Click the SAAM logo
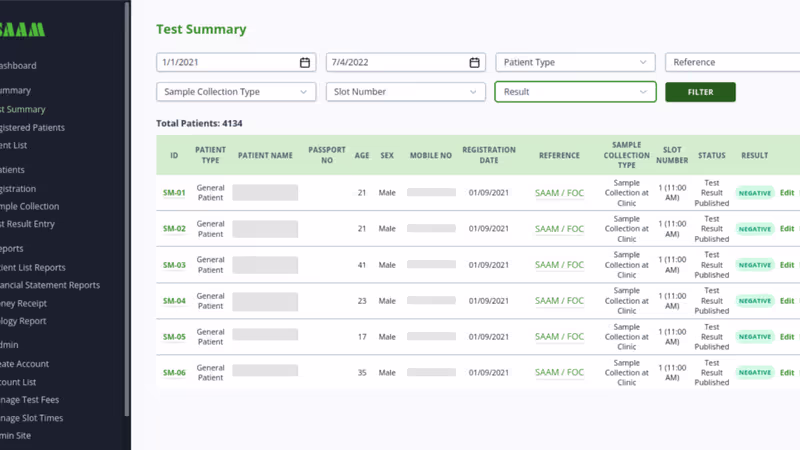 click(x=22, y=30)
